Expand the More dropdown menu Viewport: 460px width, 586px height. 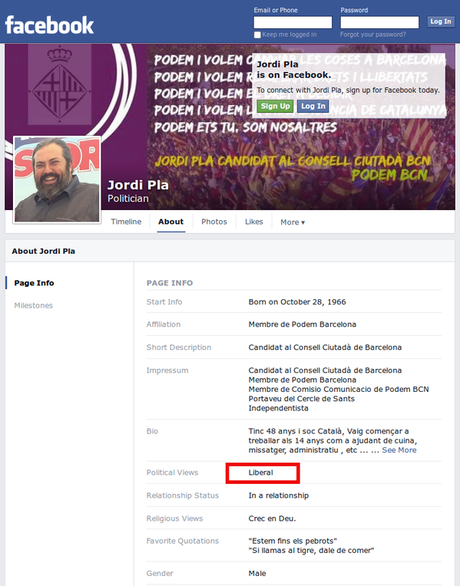[293, 222]
